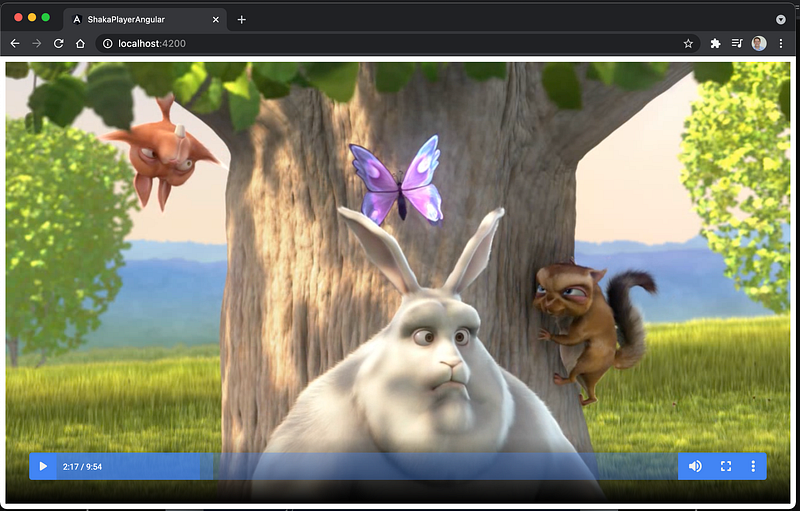Open the Extensions puzzle icon

pyautogui.click(x=715, y=44)
